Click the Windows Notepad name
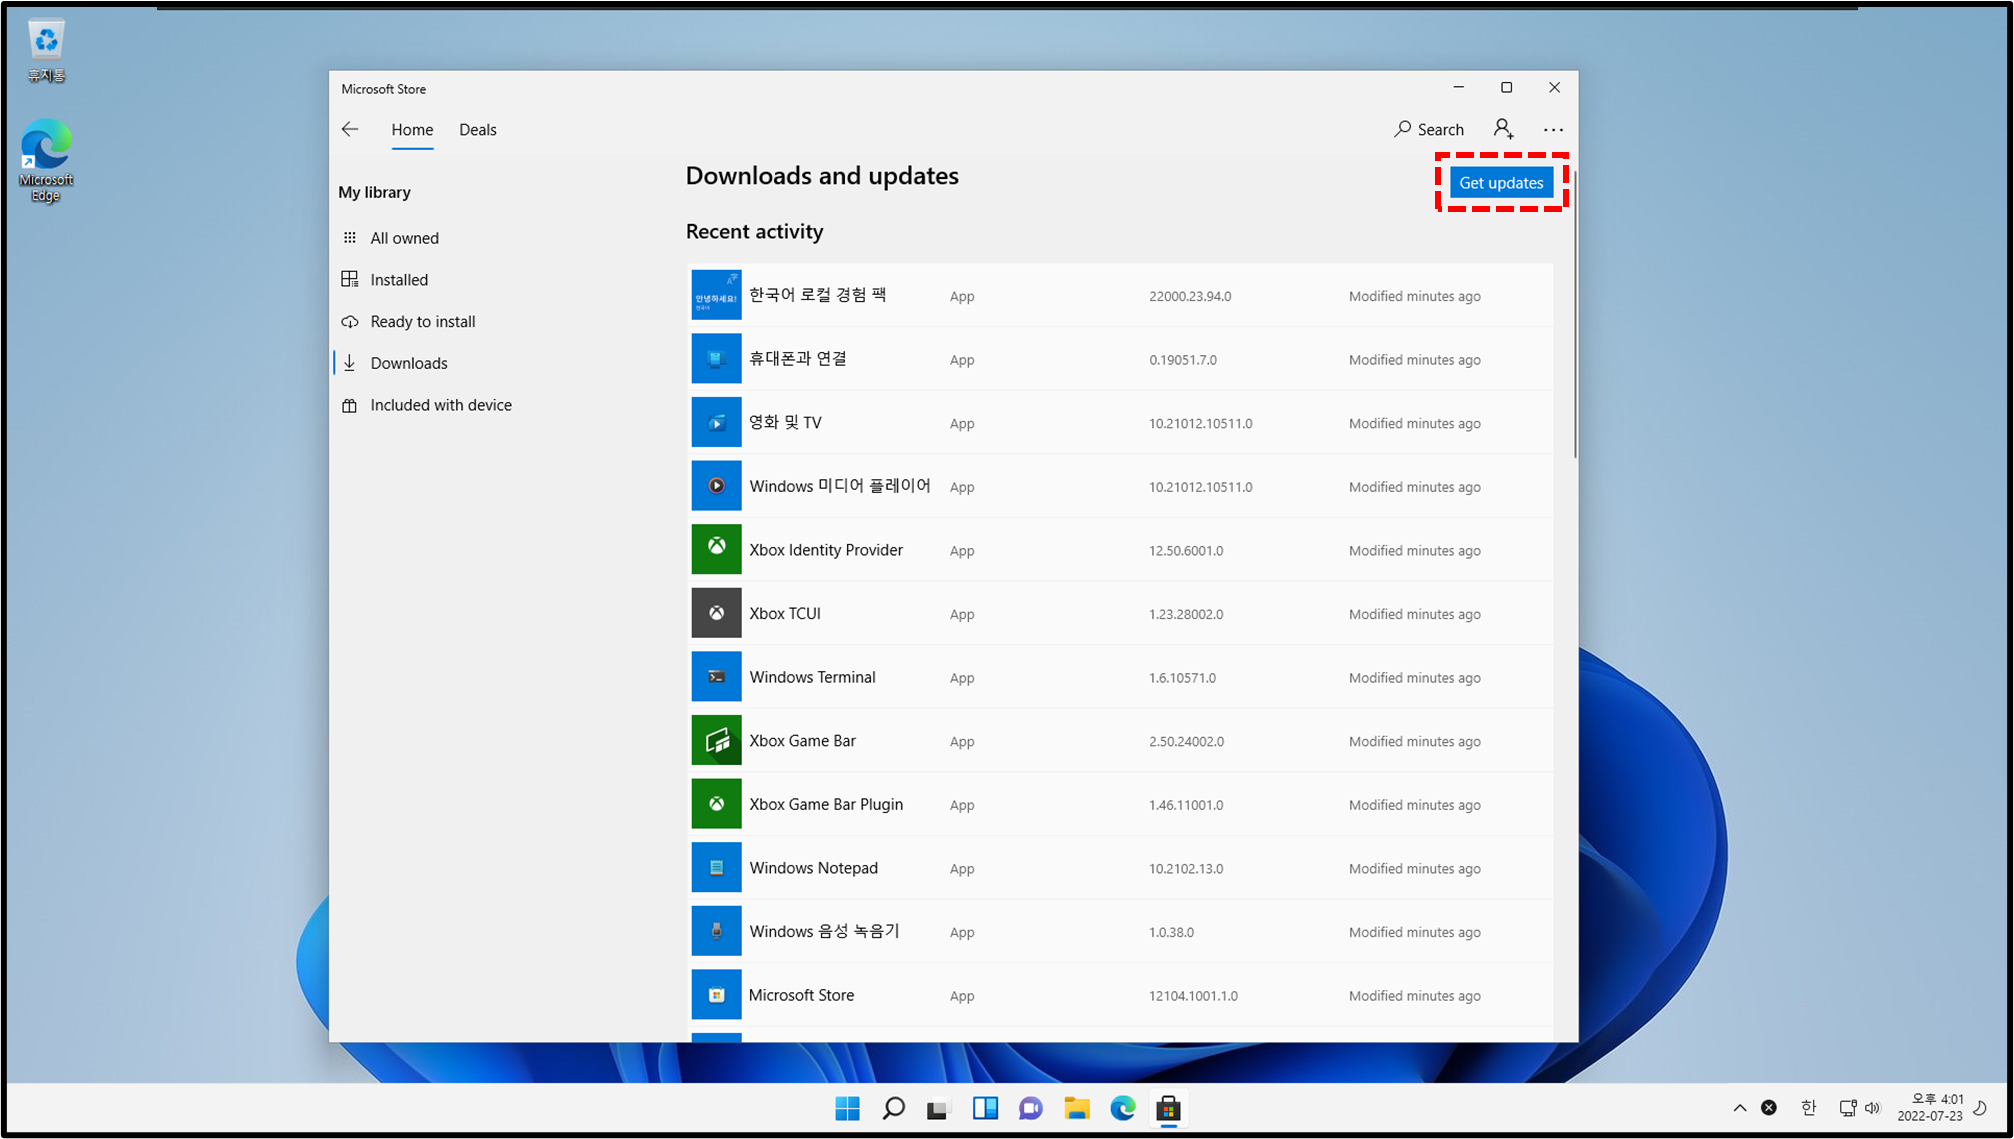The width and height of the screenshot is (2014, 1139). click(x=813, y=868)
